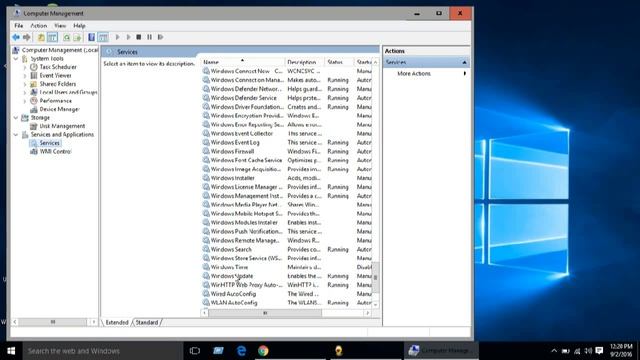Click the Refresh toolbar icon
This screenshot has width=640, height=360.
pos(66,37)
